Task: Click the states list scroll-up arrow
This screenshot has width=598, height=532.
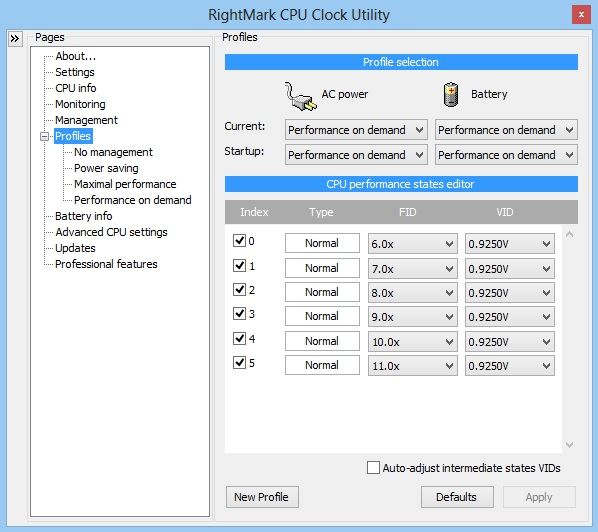Action: (569, 234)
